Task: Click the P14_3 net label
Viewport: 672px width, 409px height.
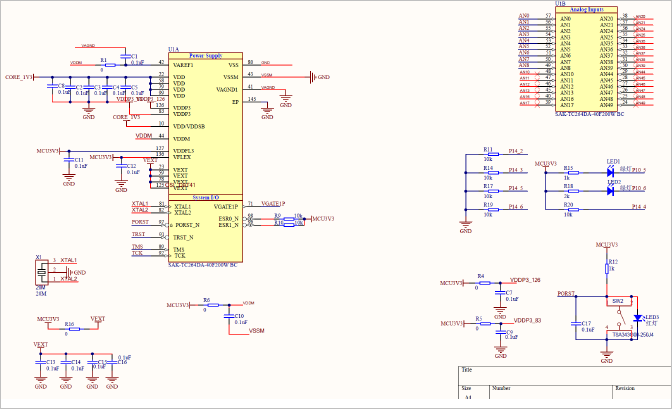Action: click(x=516, y=170)
